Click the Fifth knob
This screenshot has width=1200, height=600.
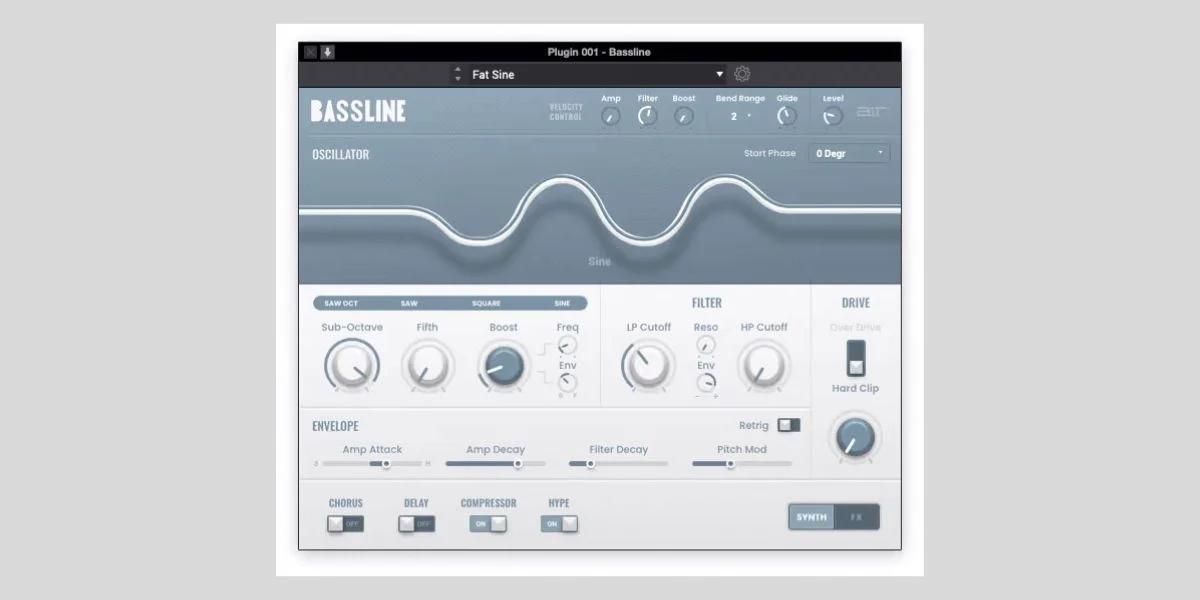pyautogui.click(x=427, y=366)
